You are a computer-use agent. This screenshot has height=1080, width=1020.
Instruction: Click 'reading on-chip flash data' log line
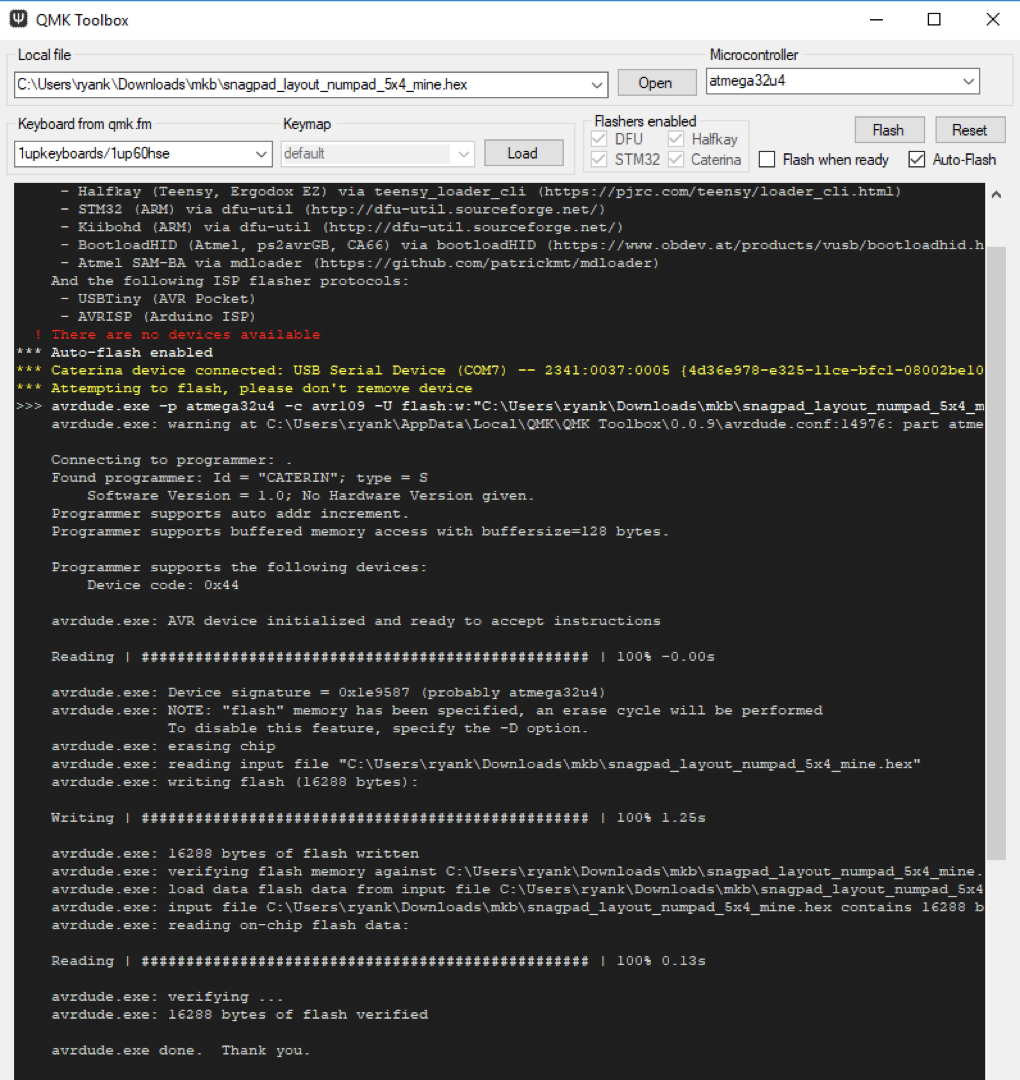tap(230, 925)
